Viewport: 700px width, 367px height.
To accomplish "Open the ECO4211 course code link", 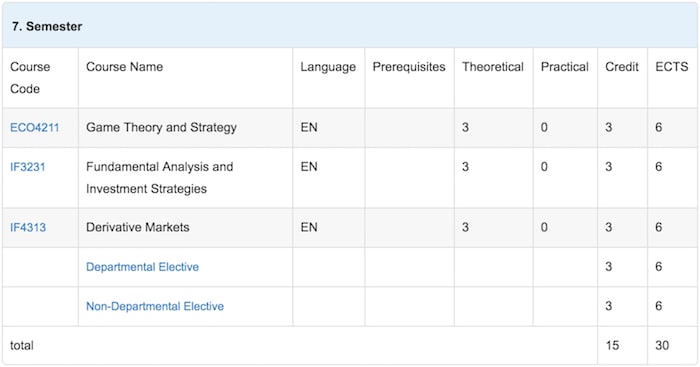I will point(34,128).
